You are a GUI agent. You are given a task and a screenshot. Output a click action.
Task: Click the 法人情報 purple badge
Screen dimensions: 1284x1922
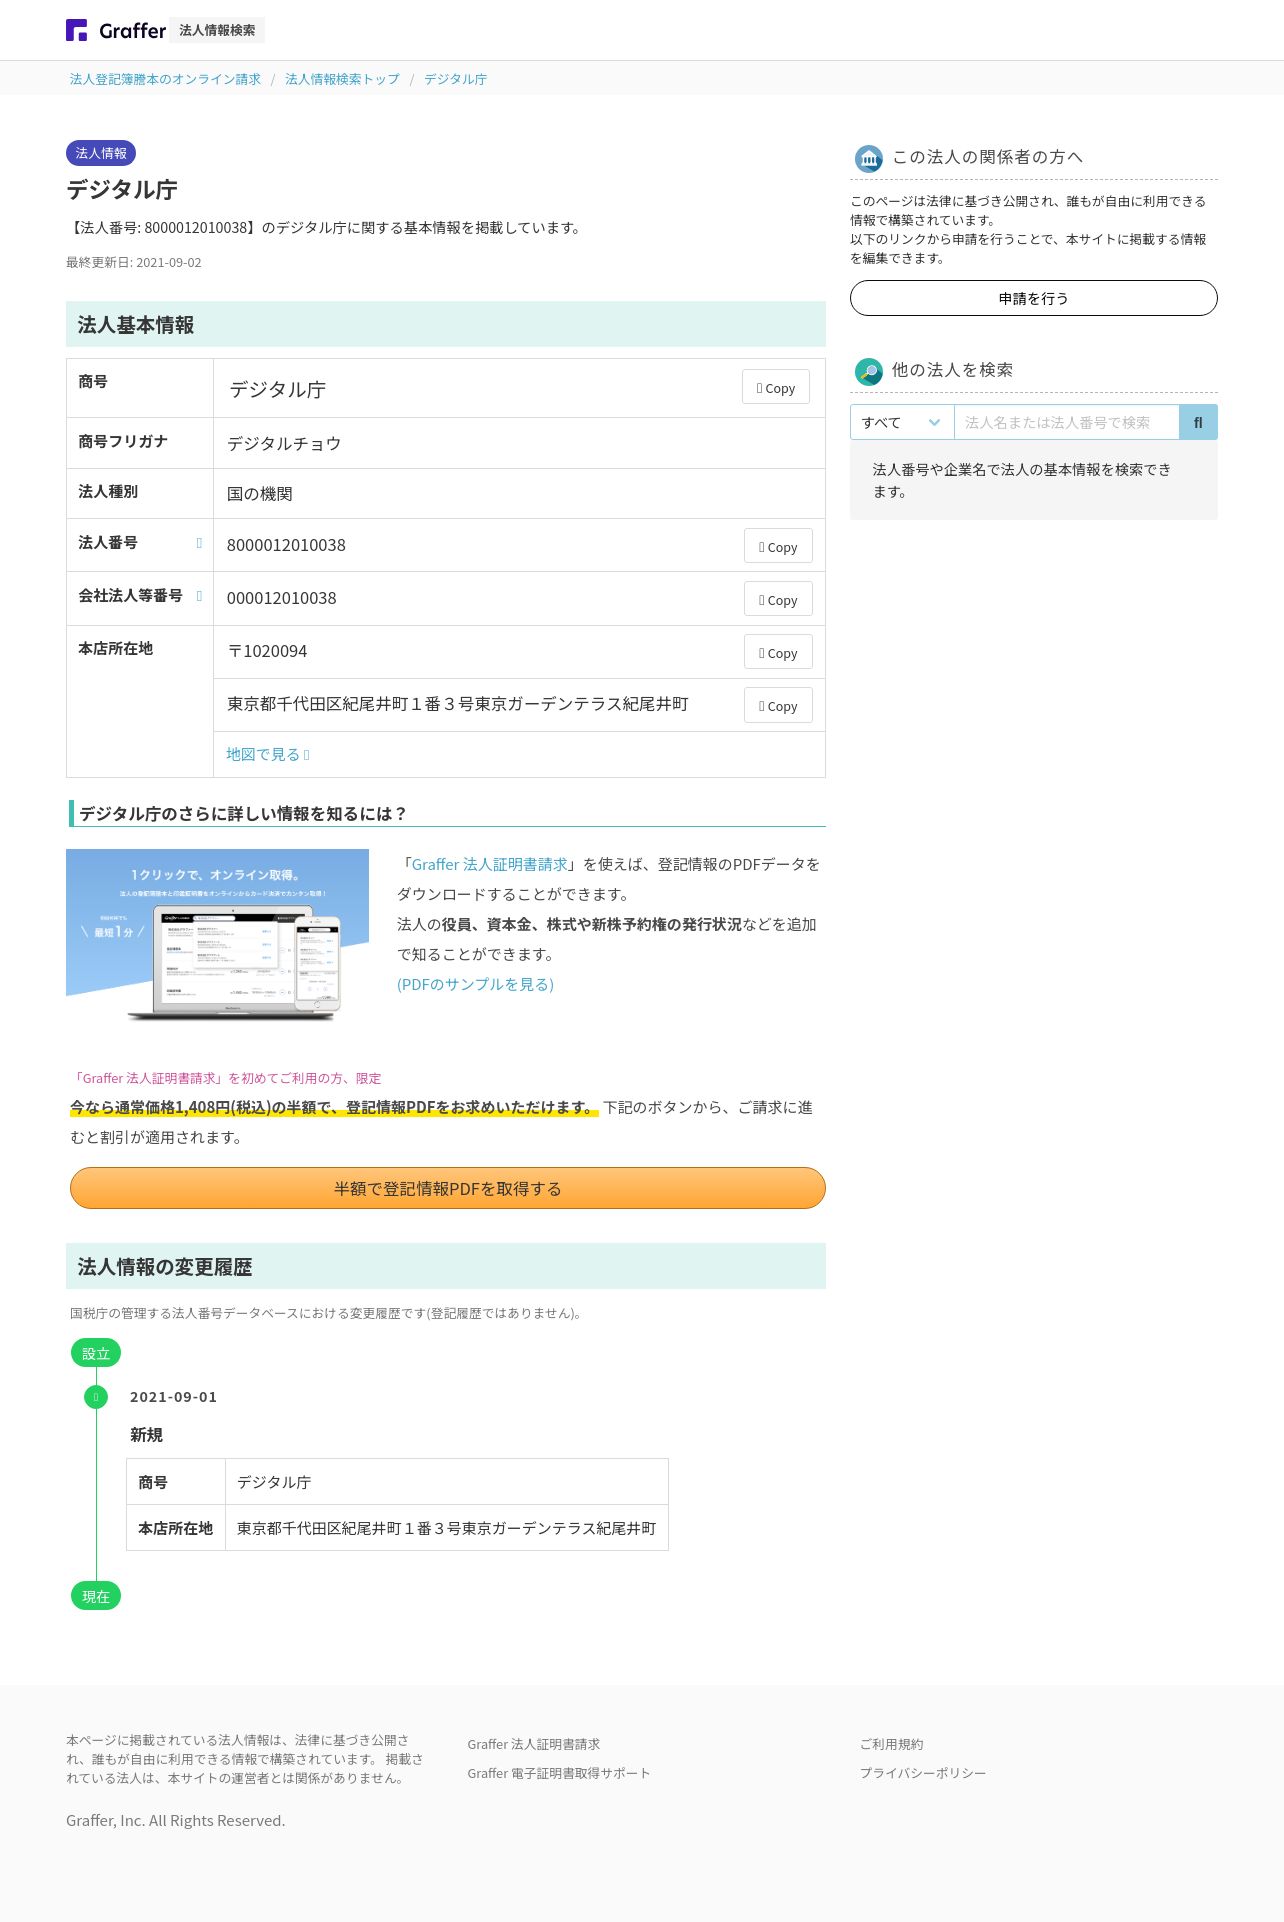pos(101,153)
